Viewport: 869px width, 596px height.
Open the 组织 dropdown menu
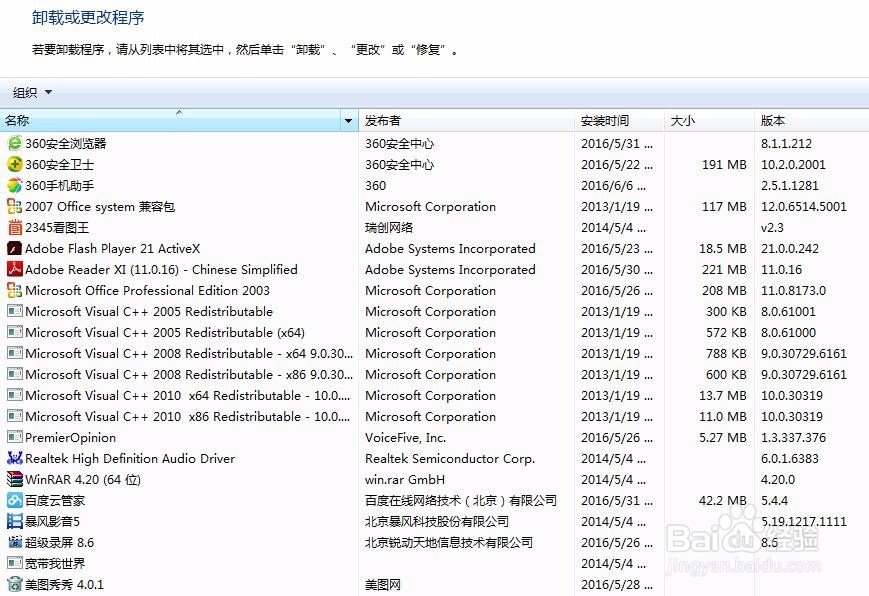pyautogui.click(x=32, y=92)
